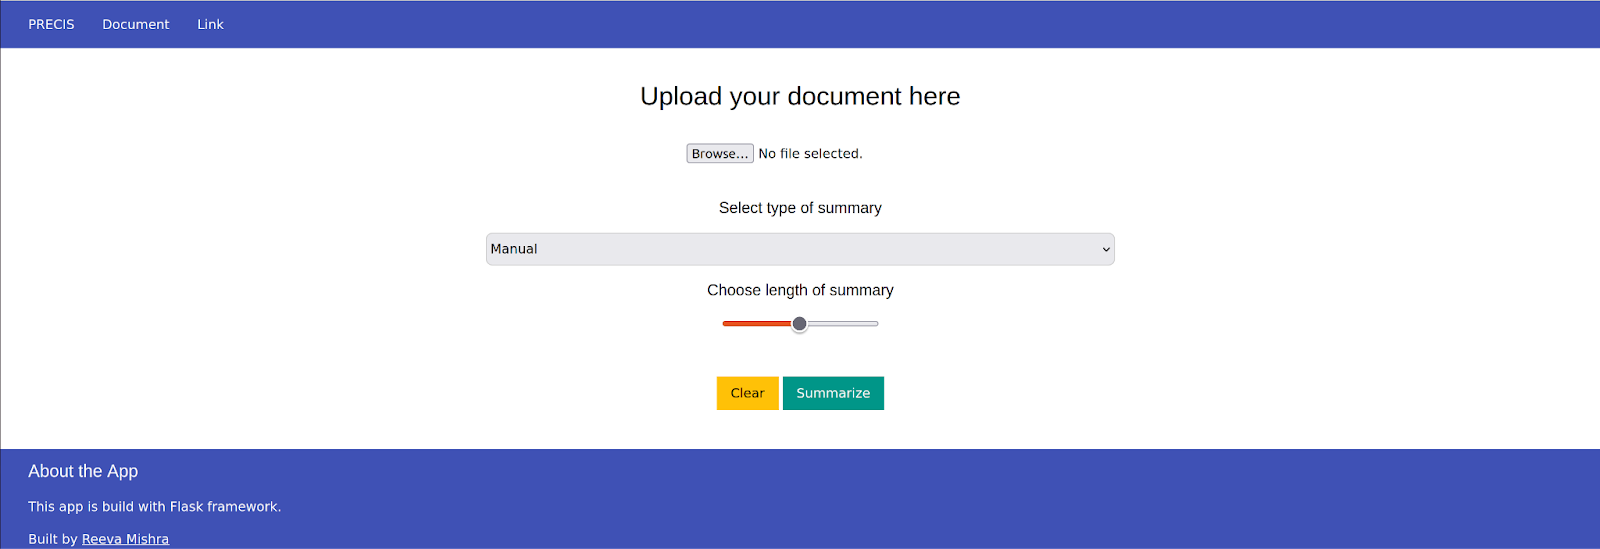
Task: Click the word Manual in the select box
Action: coord(514,249)
